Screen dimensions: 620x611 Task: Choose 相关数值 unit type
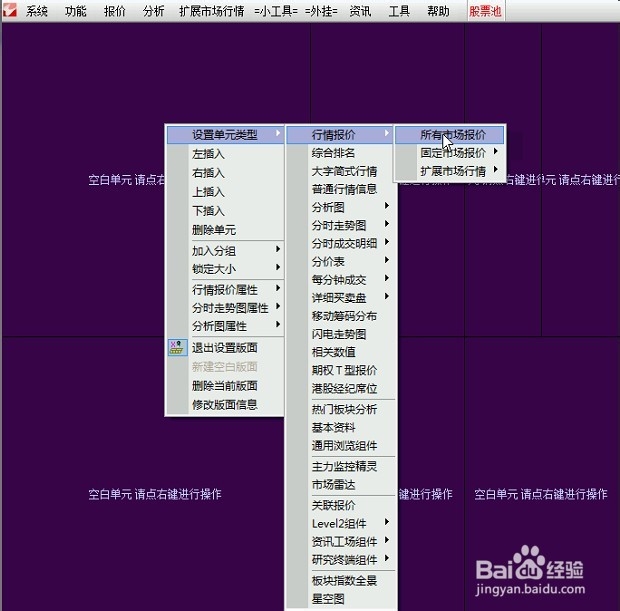[341, 352]
